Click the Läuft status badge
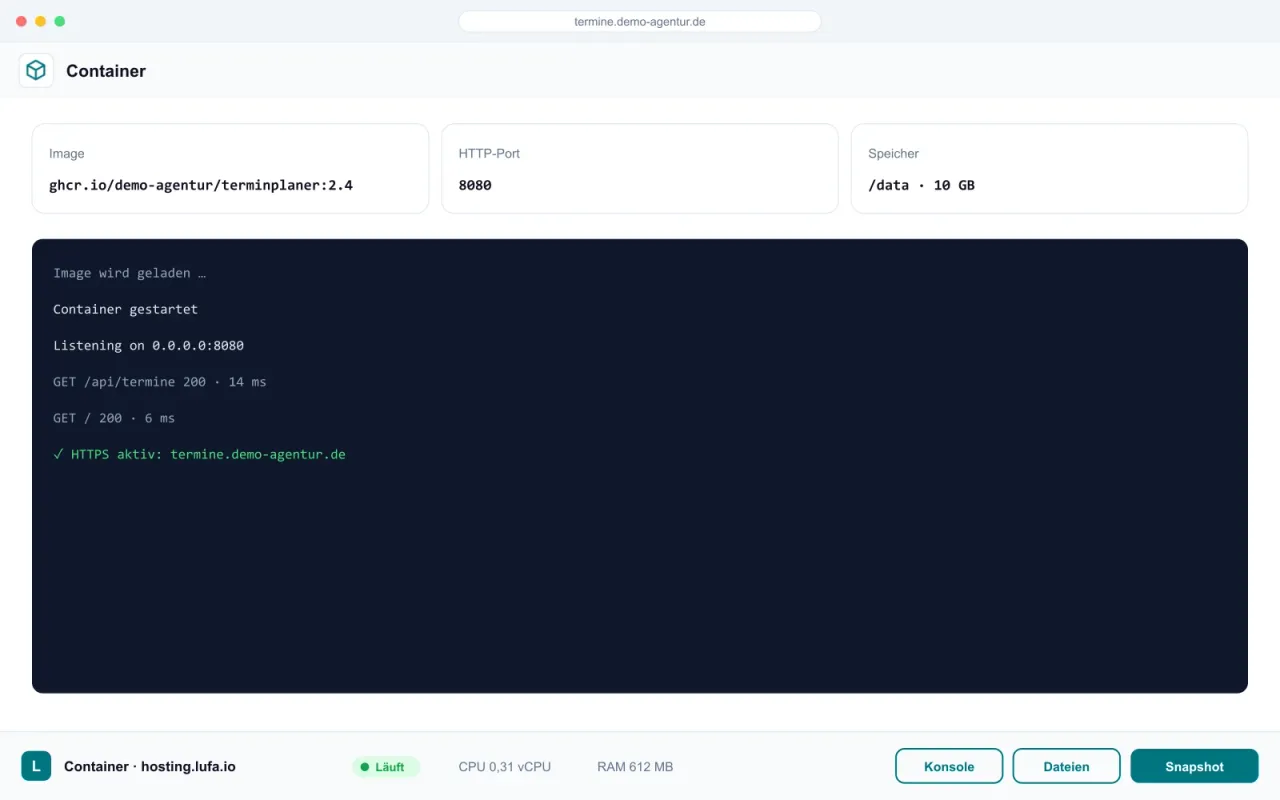 coord(385,767)
